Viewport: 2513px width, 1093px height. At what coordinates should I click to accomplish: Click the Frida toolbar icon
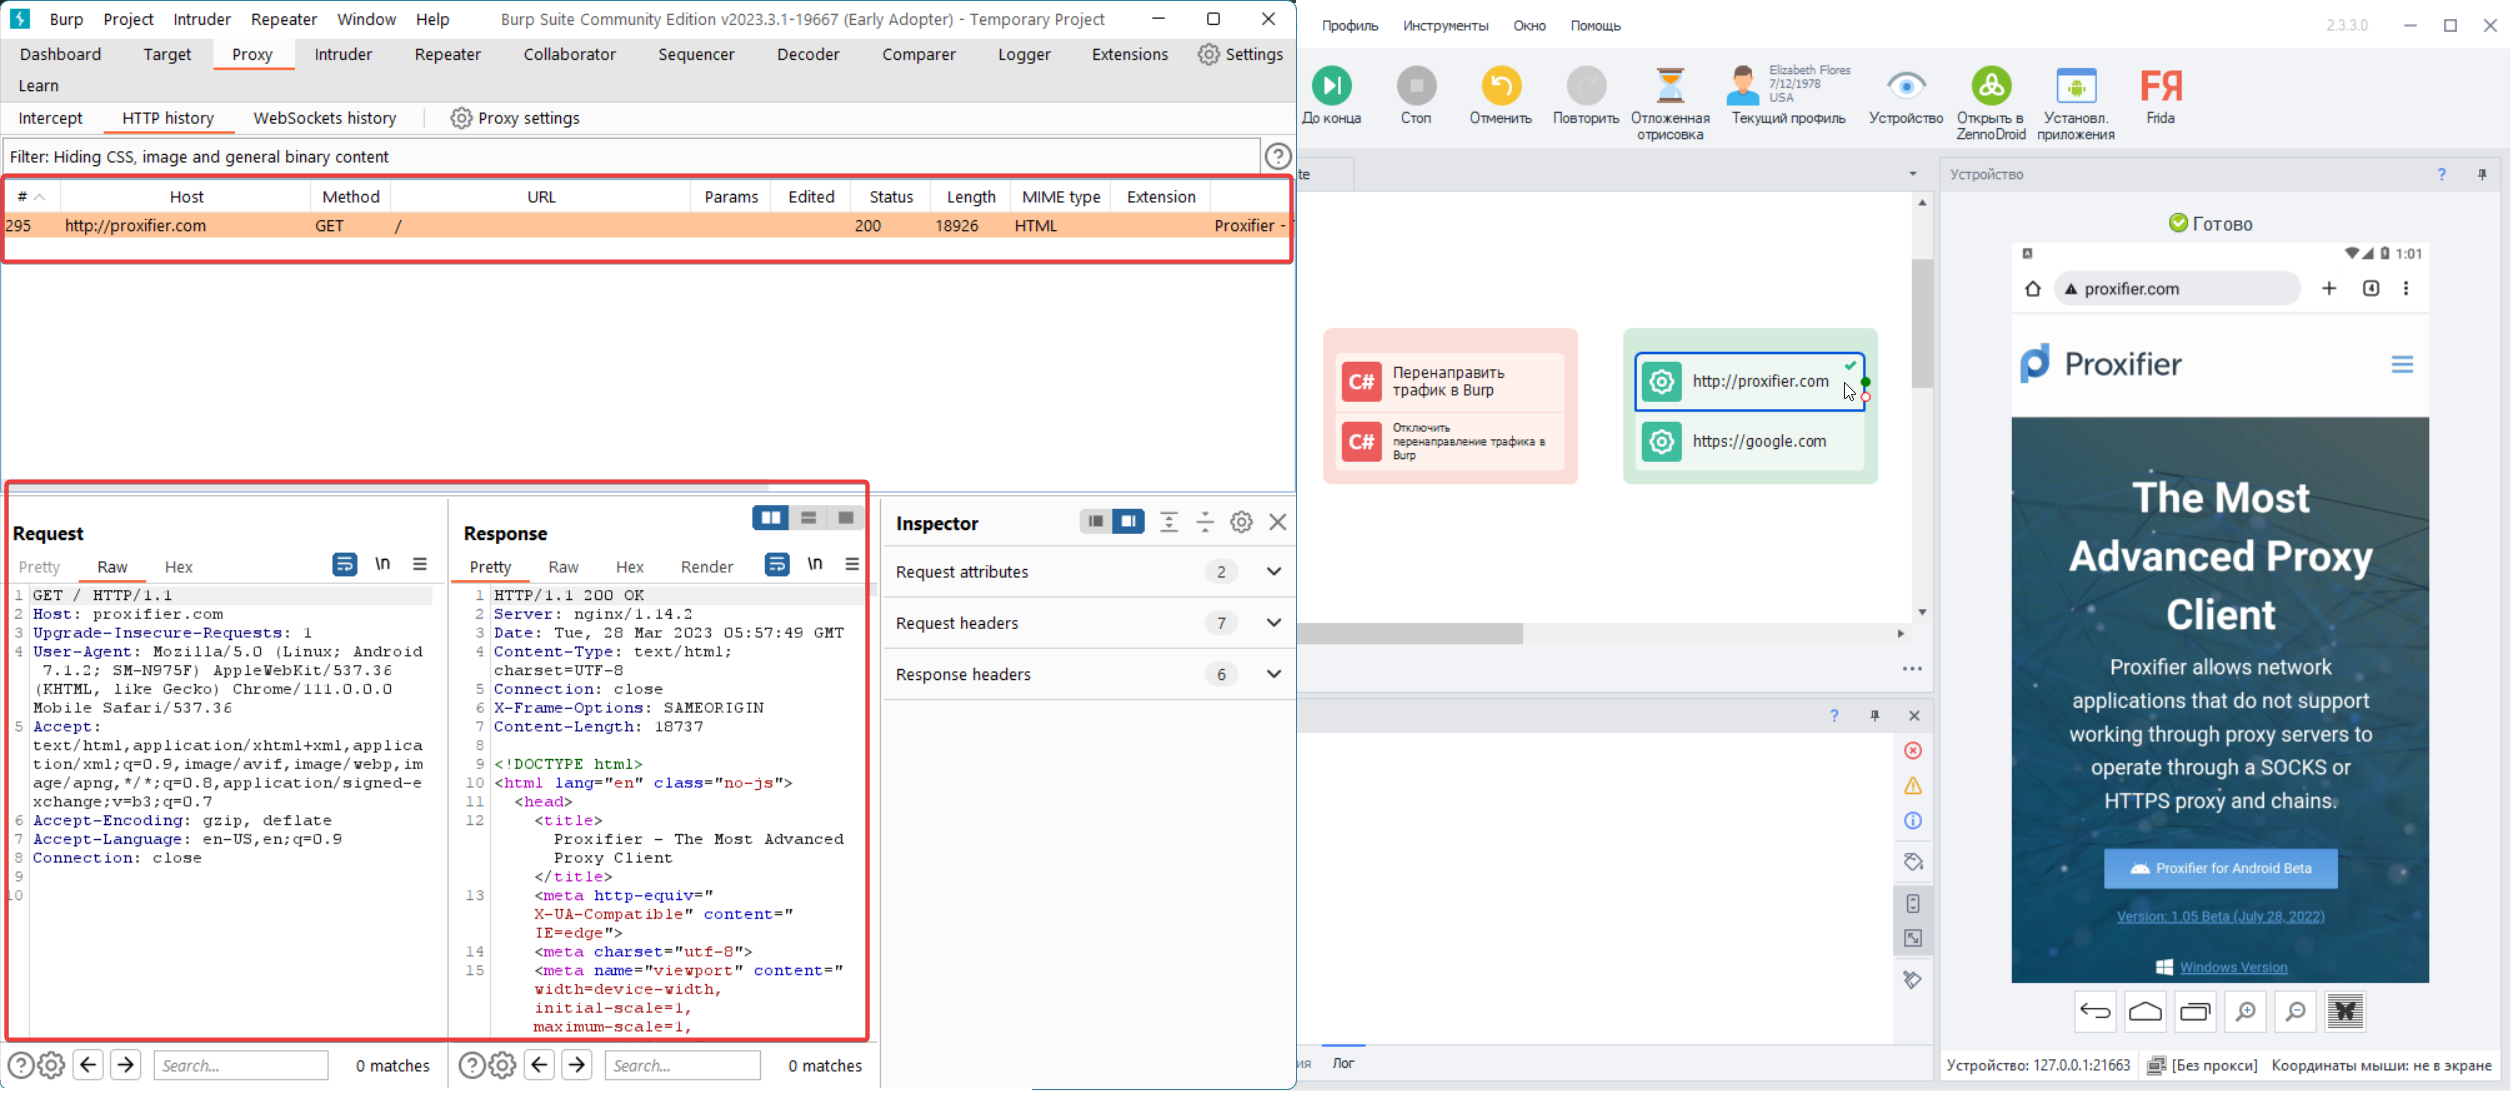point(2160,87)
